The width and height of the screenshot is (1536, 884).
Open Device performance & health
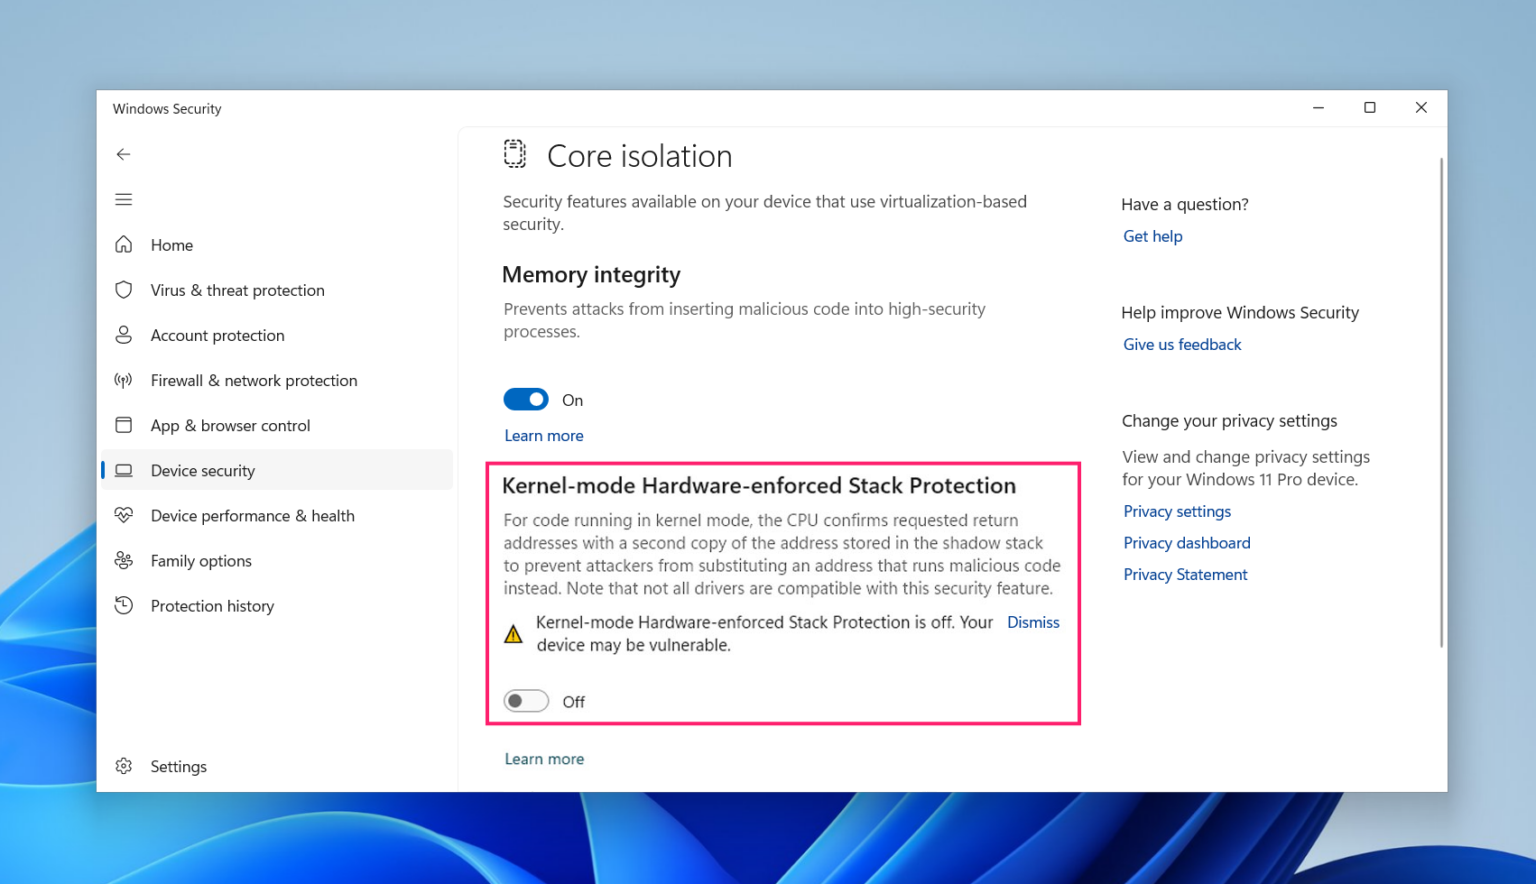[277, 515]
